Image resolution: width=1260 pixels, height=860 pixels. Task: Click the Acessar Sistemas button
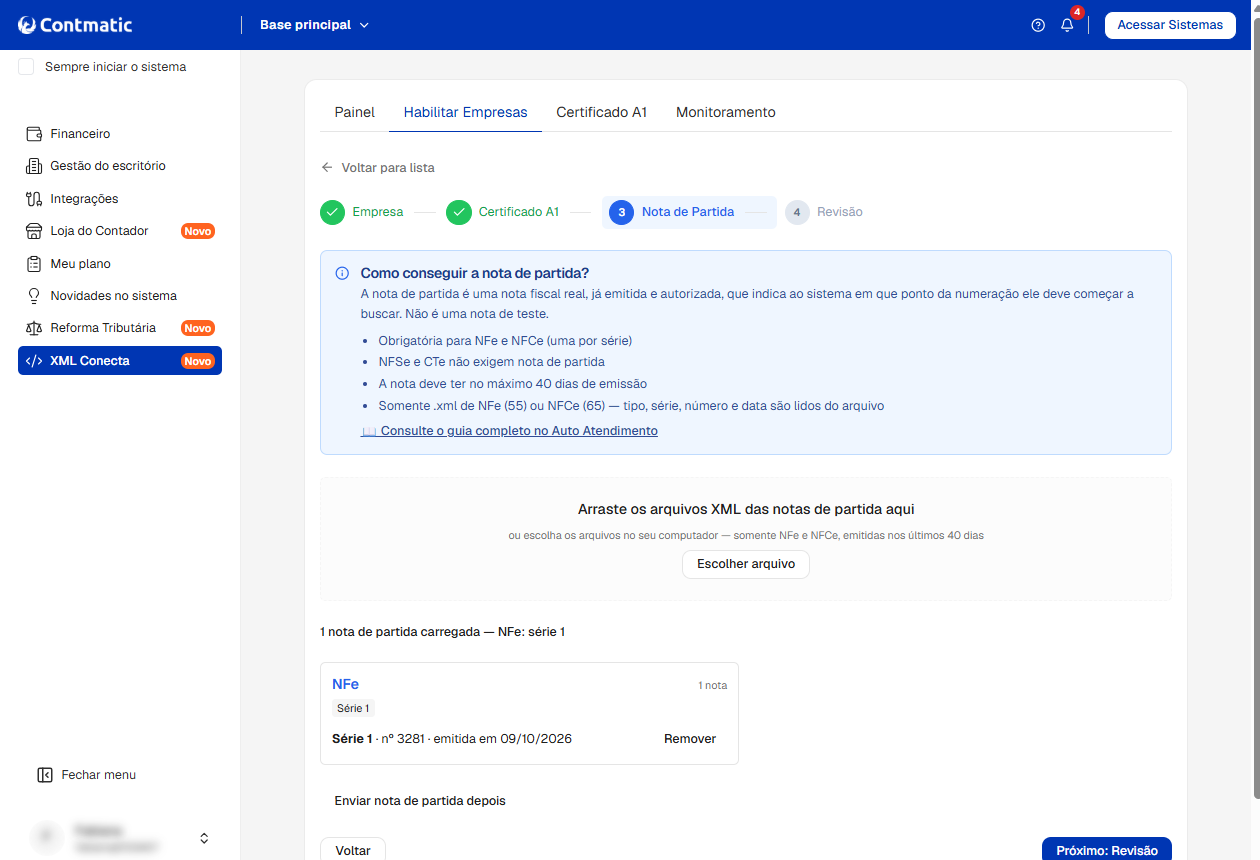(1170, 25)
